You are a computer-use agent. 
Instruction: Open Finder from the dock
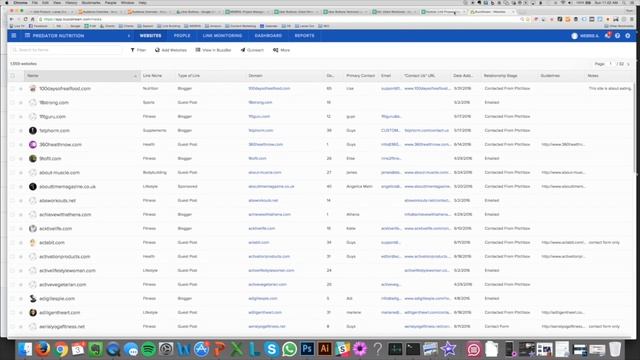[25, 349]
